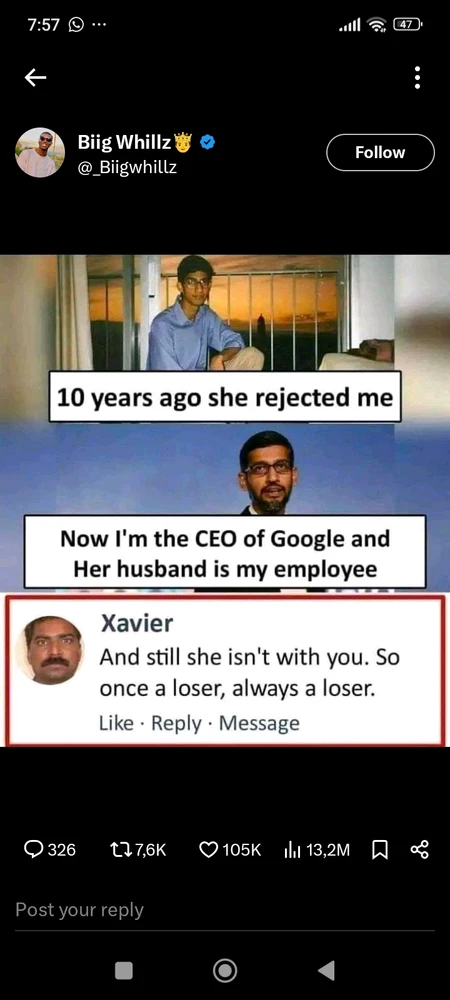Tap the share icon

[419, 849]
